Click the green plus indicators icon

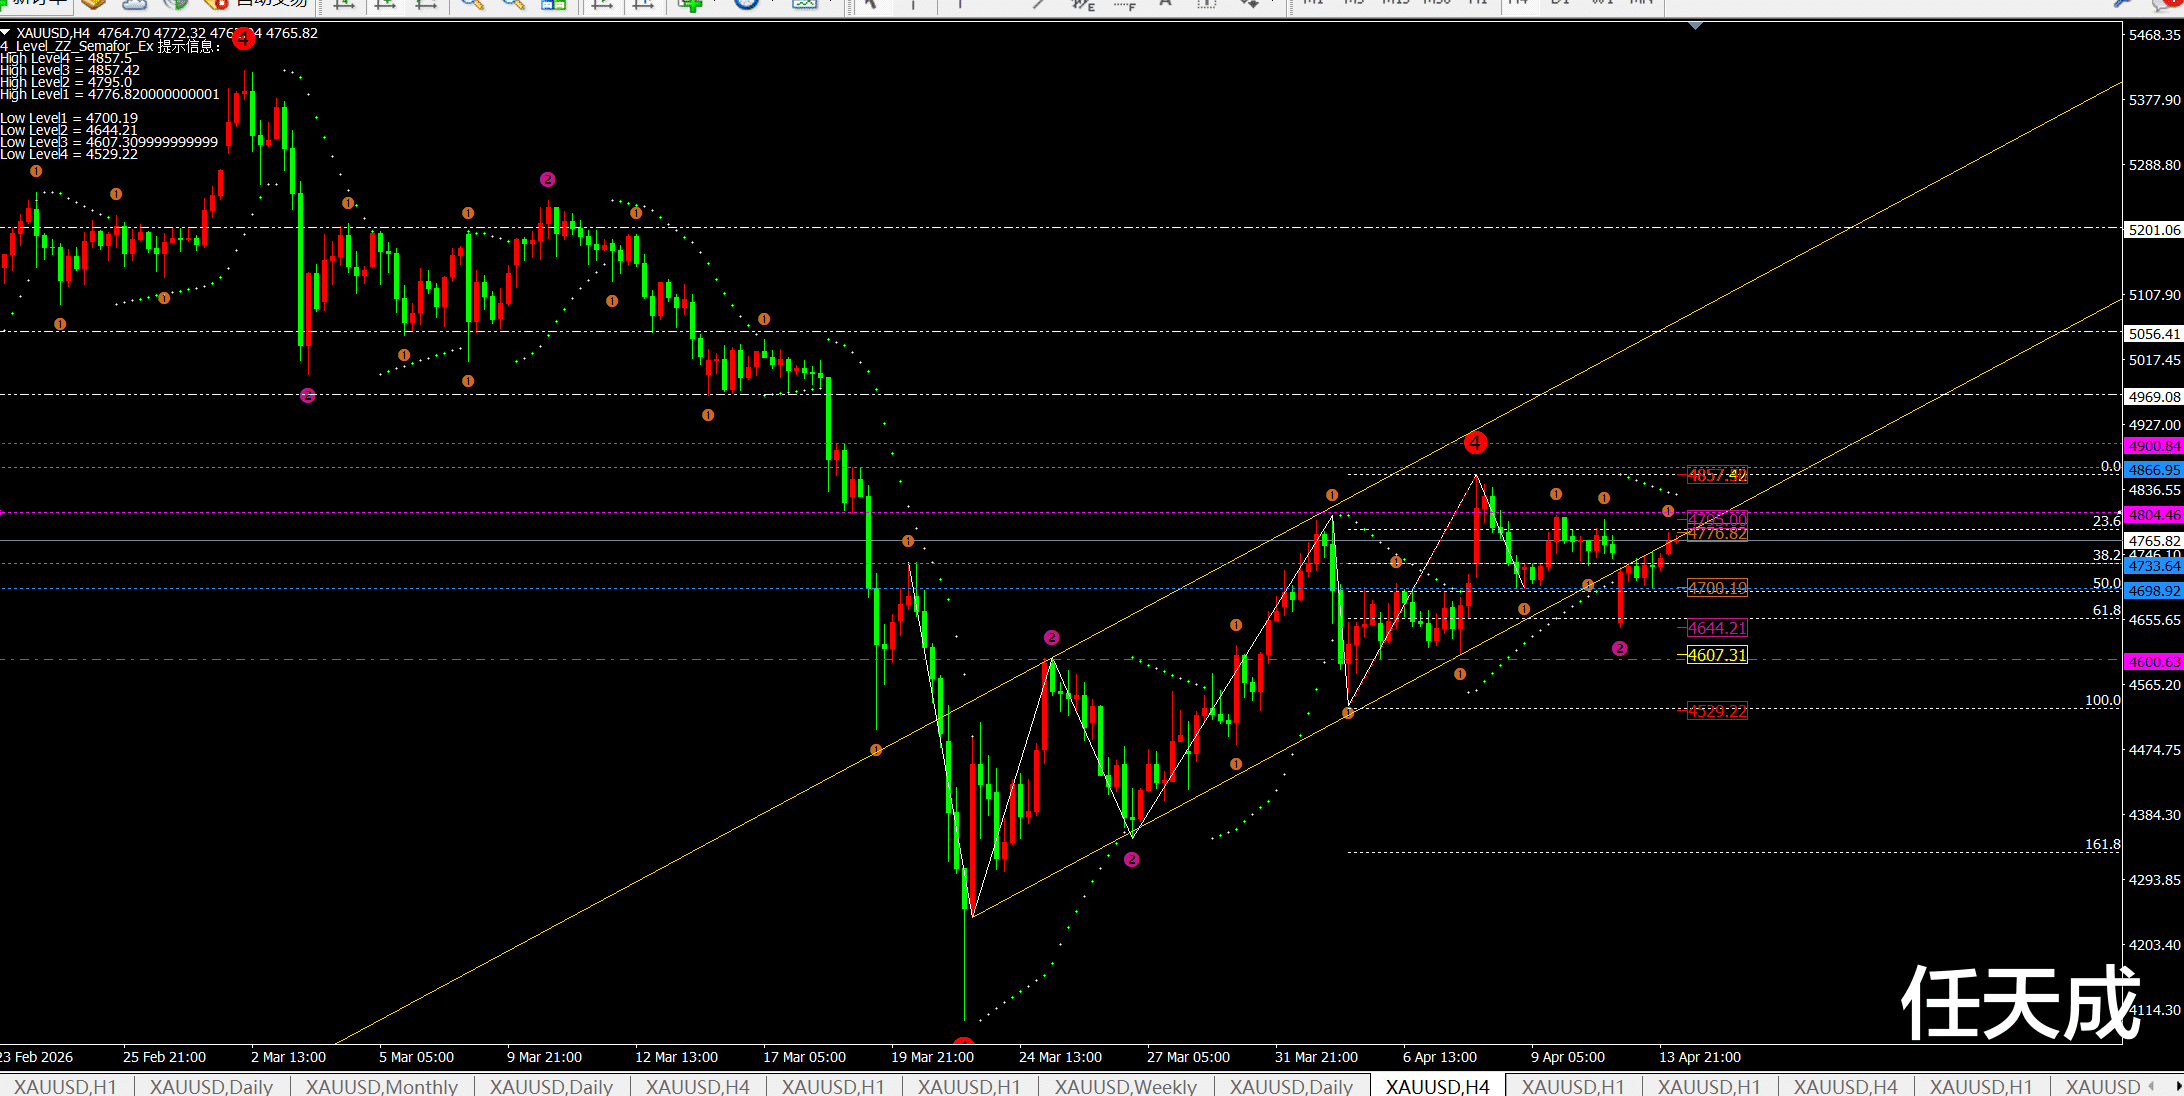click(690, 4)
